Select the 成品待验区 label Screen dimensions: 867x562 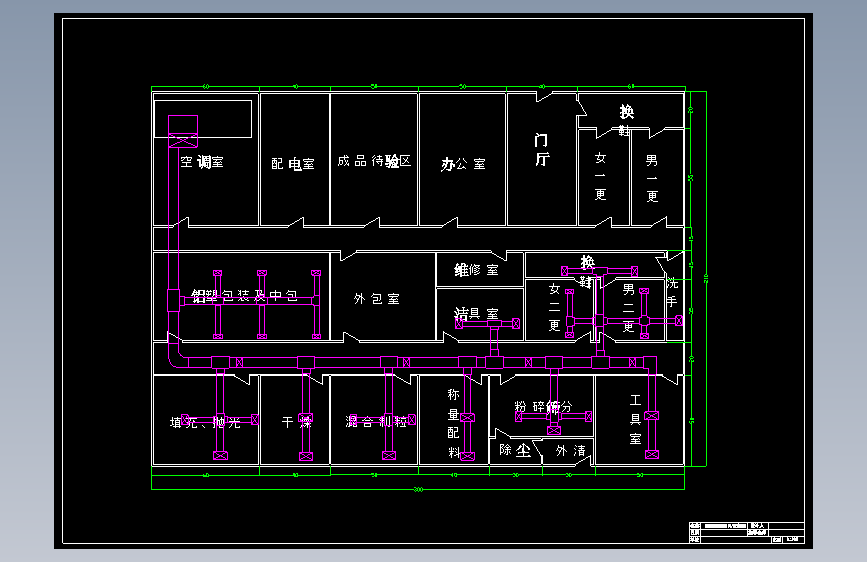[374, 161]
